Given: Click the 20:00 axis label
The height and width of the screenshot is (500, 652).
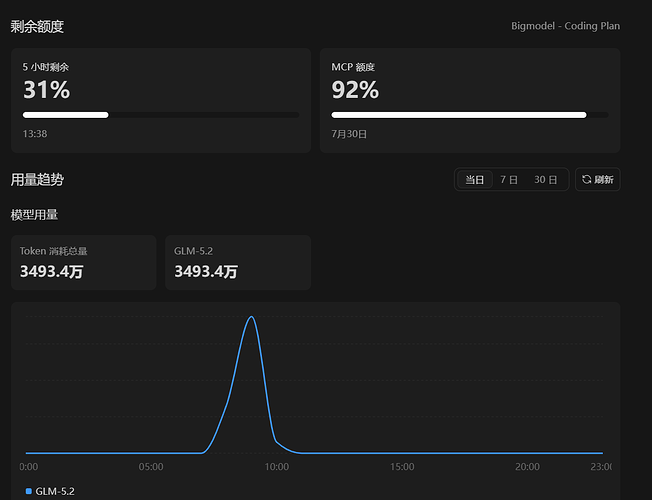Looking at the screenshot, I should pos(527,467).
